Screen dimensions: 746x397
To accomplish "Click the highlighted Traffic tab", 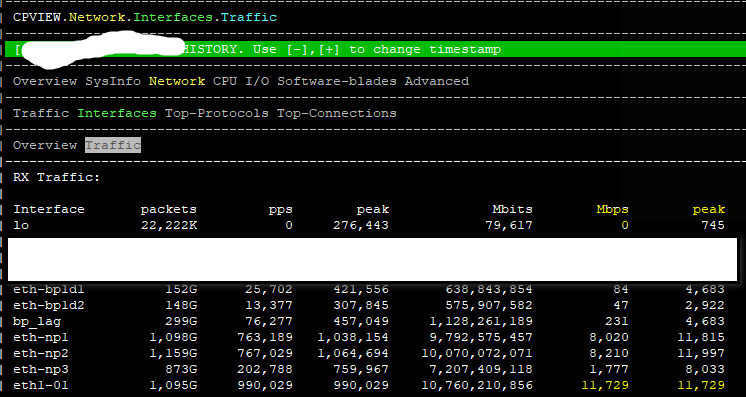I will point(113,145).
